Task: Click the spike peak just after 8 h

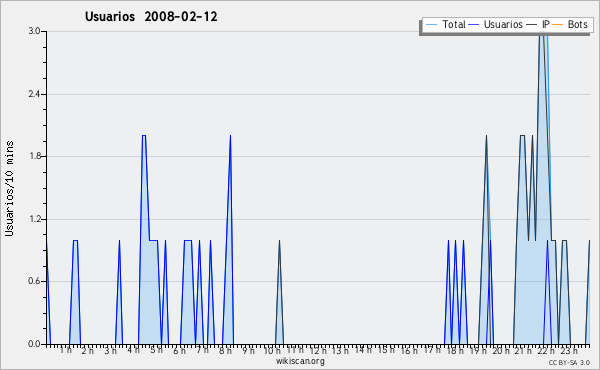Action: tap(230, 135)
